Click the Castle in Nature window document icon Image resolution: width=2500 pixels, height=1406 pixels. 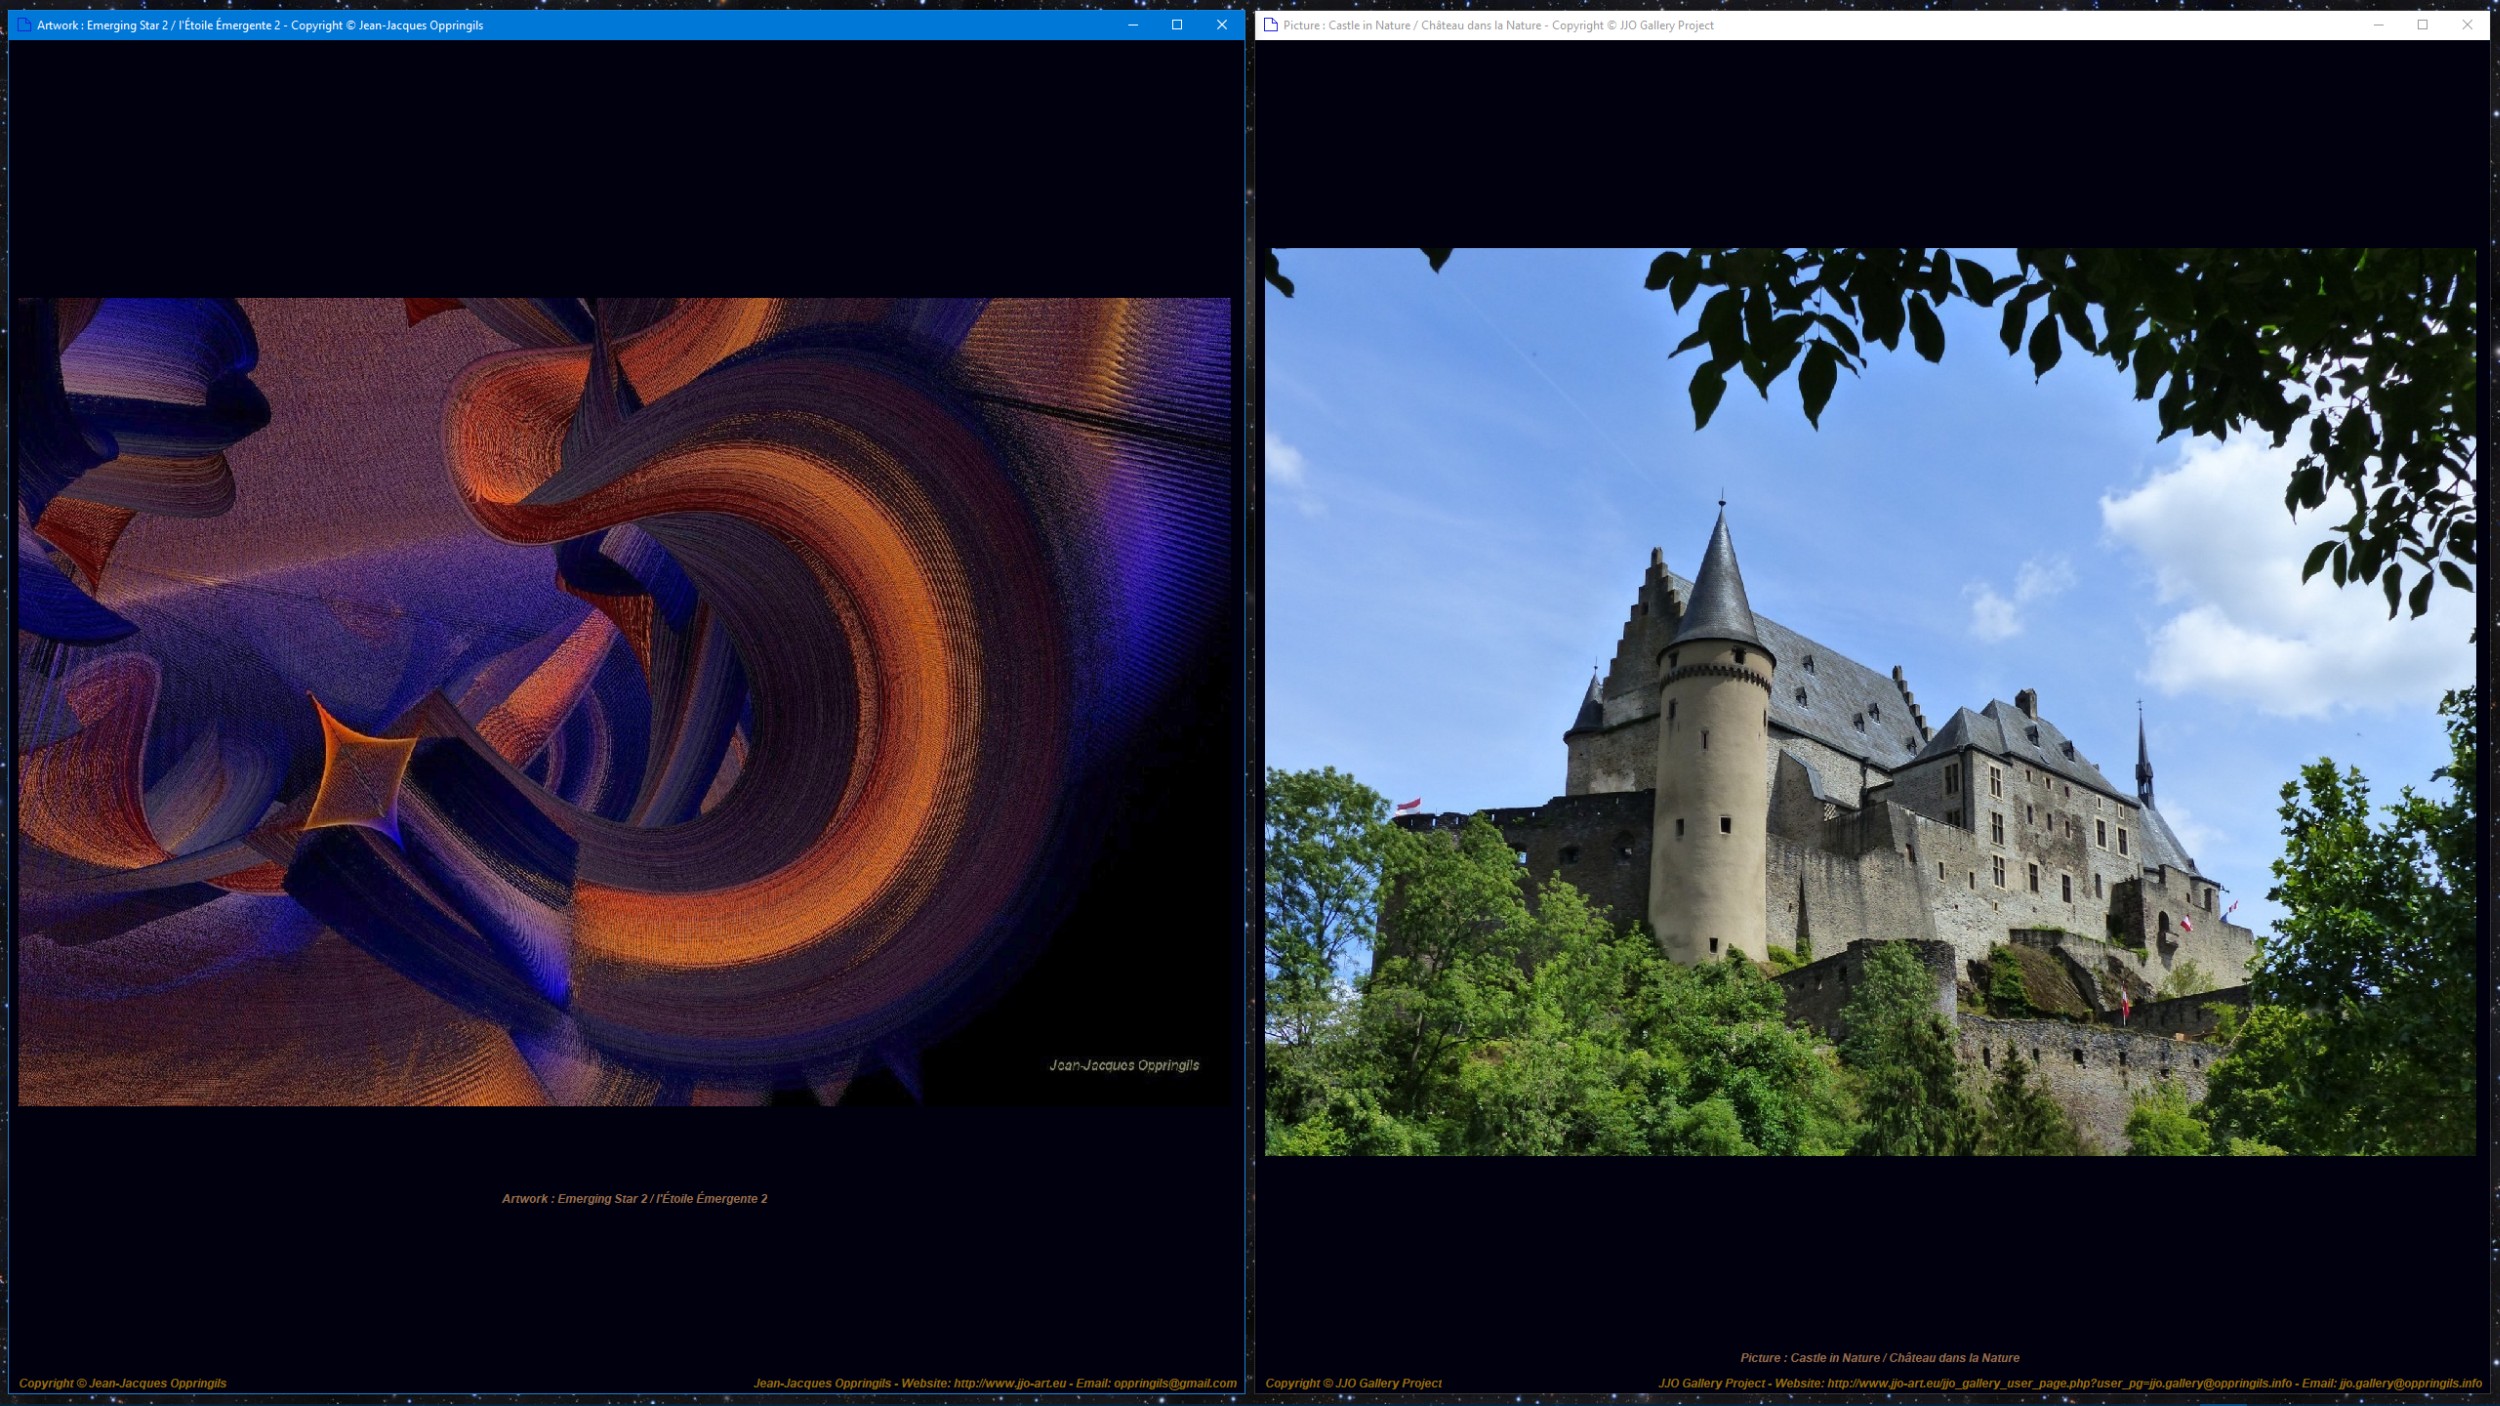click(1270, 25)
